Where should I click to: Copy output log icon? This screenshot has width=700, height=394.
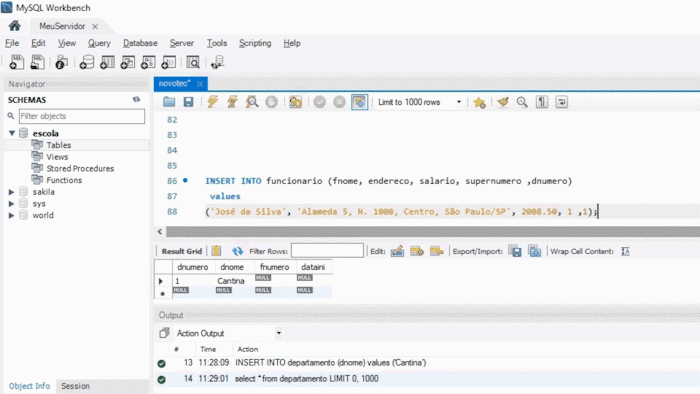point(164,333)
